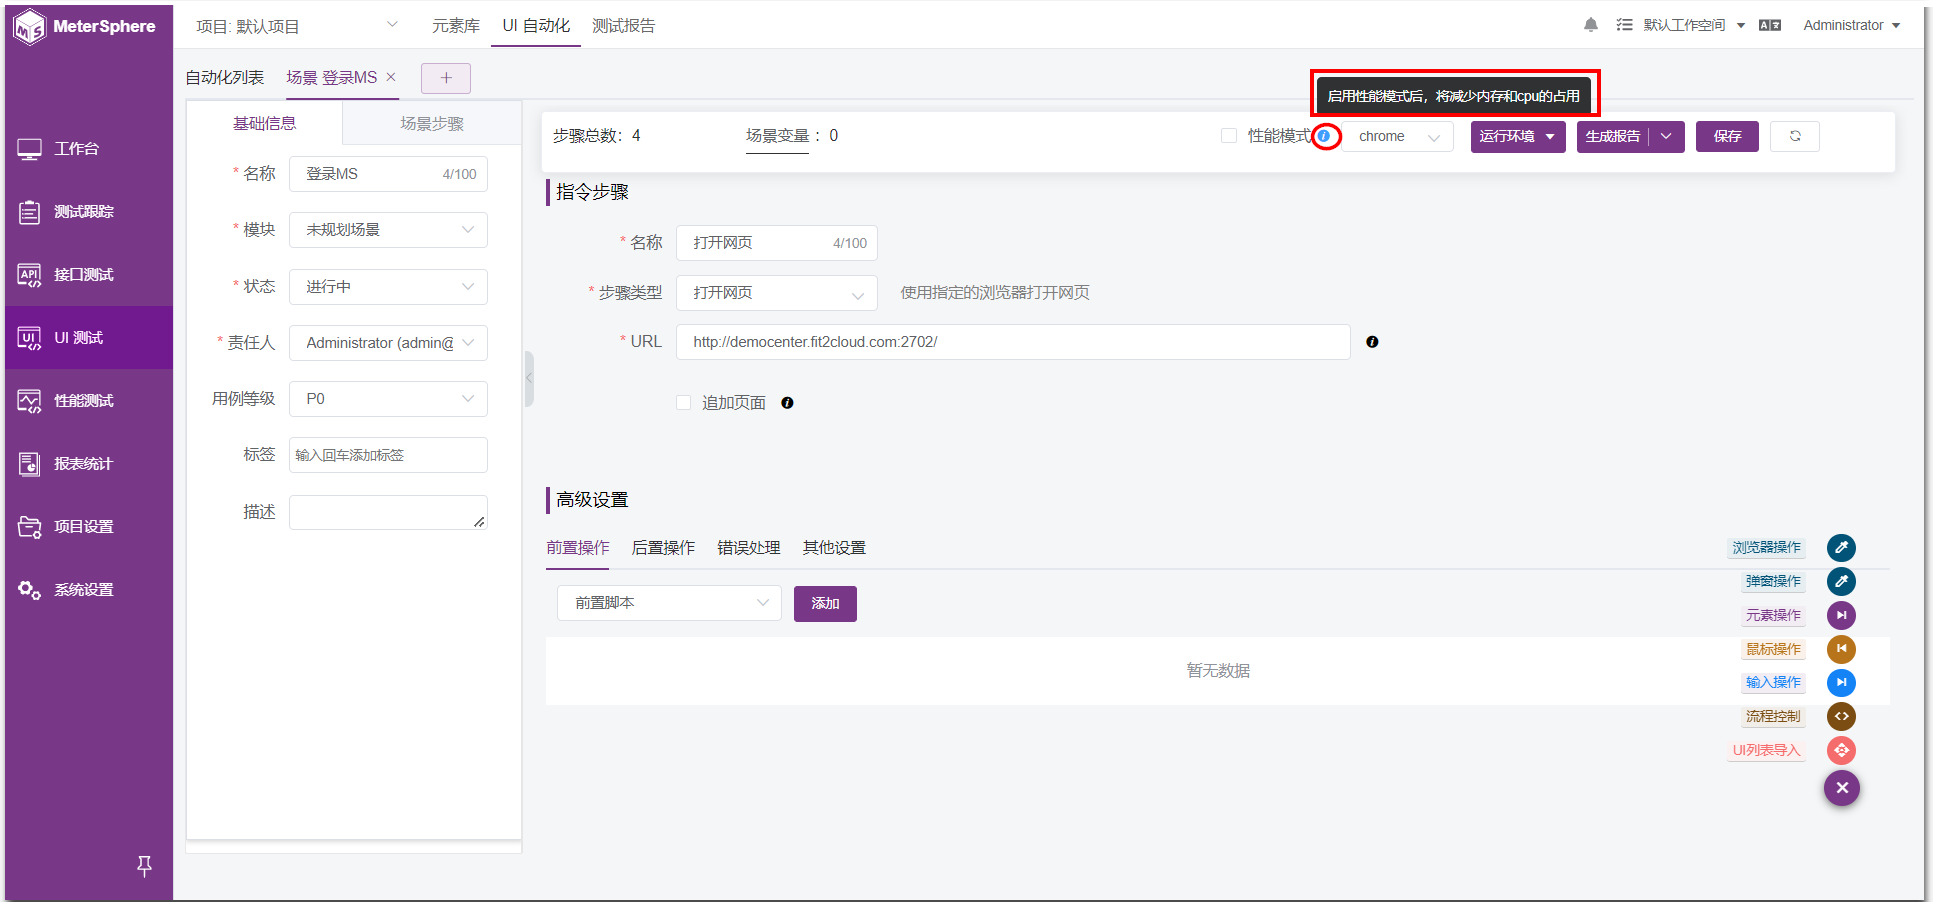Click the UI列表导入 round icon
The height and width of the screenshot is (909, 1933).
pos(1841,750)
